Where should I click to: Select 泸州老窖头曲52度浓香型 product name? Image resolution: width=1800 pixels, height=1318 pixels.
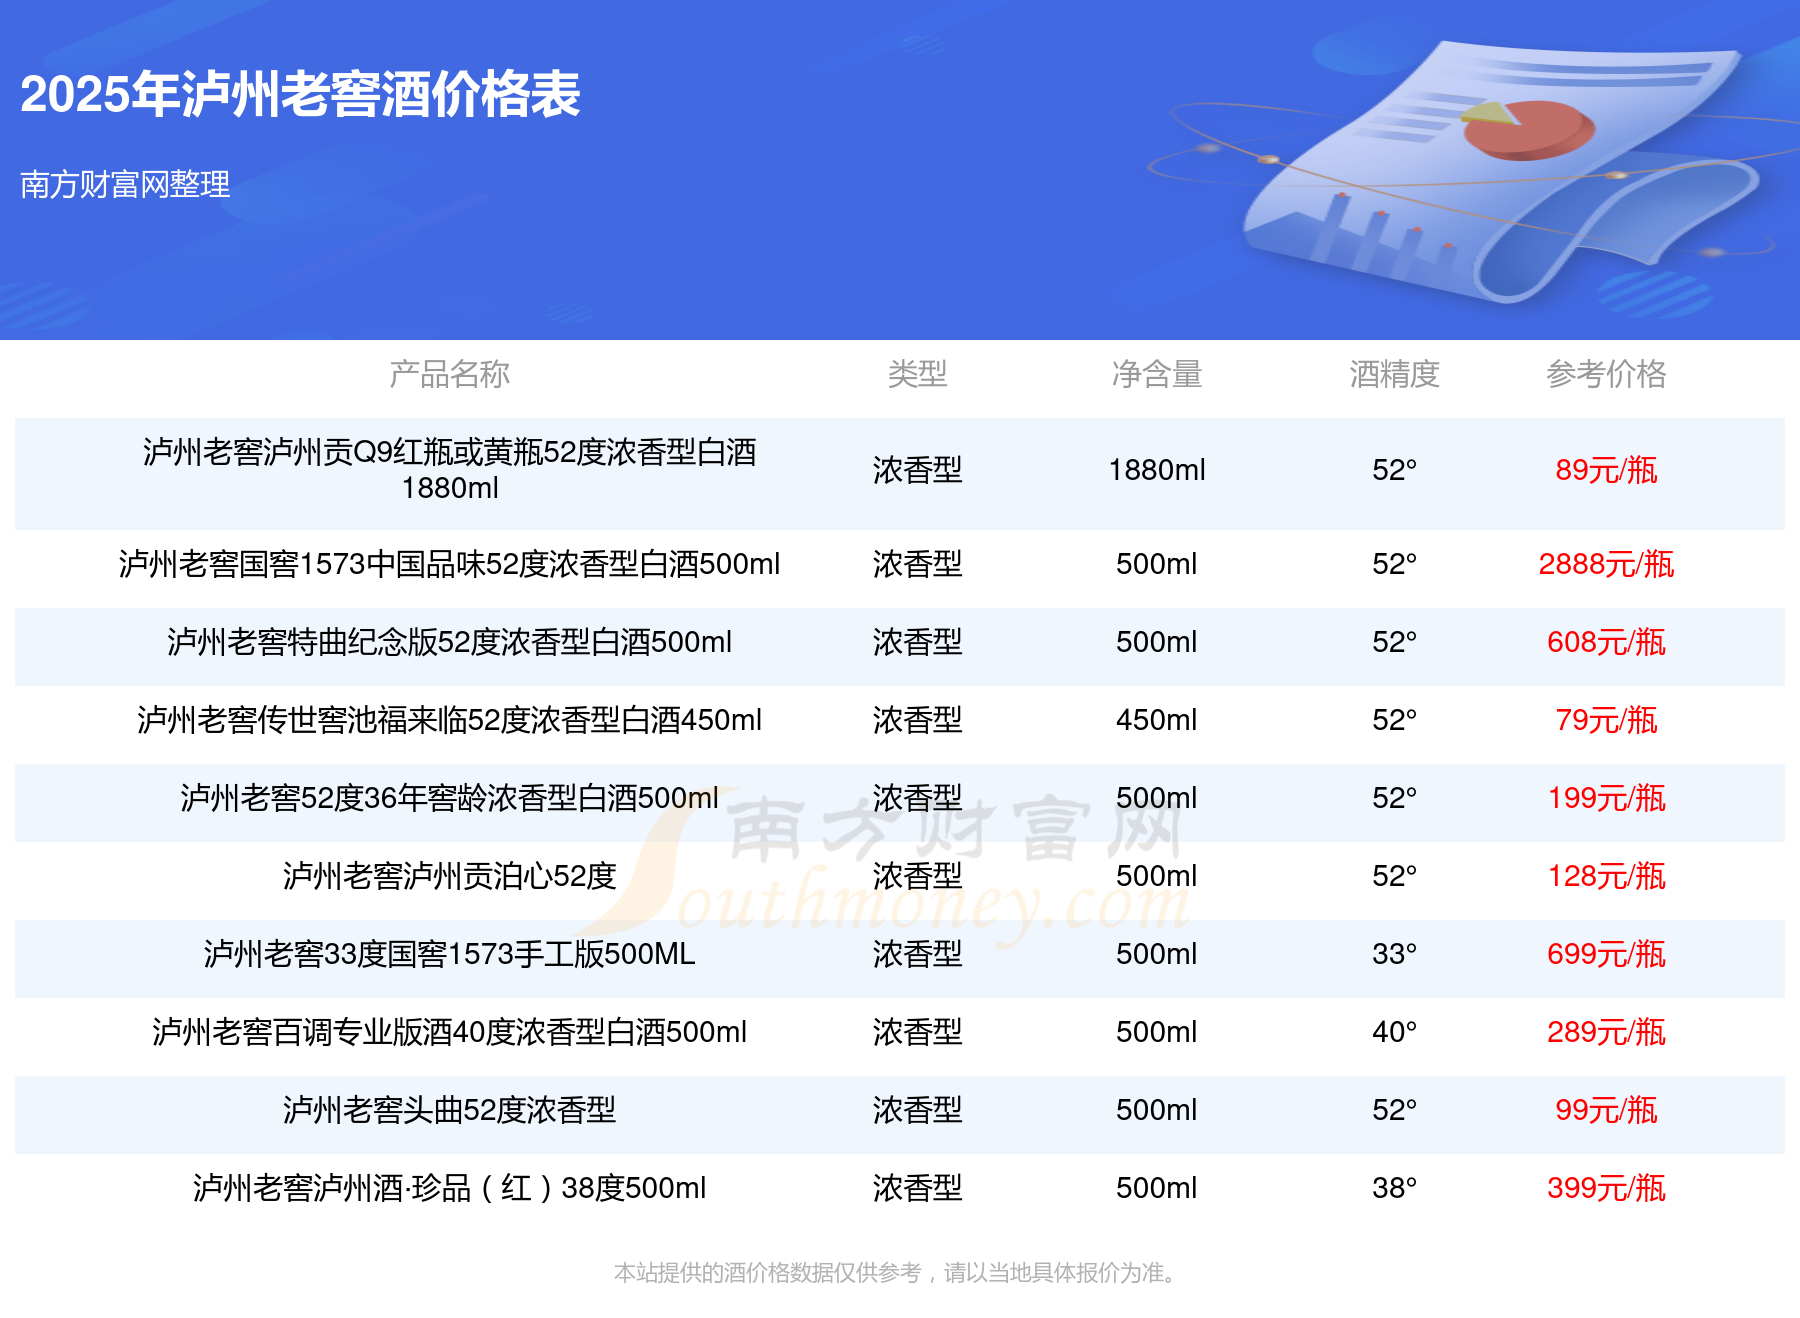pos(449,1110)
